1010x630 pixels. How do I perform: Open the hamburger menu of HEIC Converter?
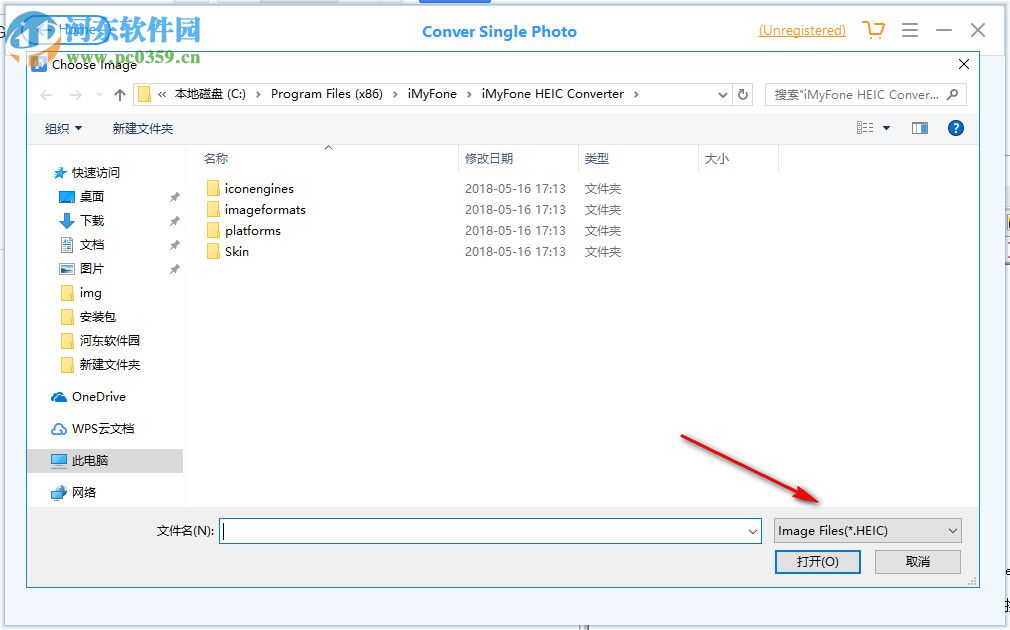[910, 30]
